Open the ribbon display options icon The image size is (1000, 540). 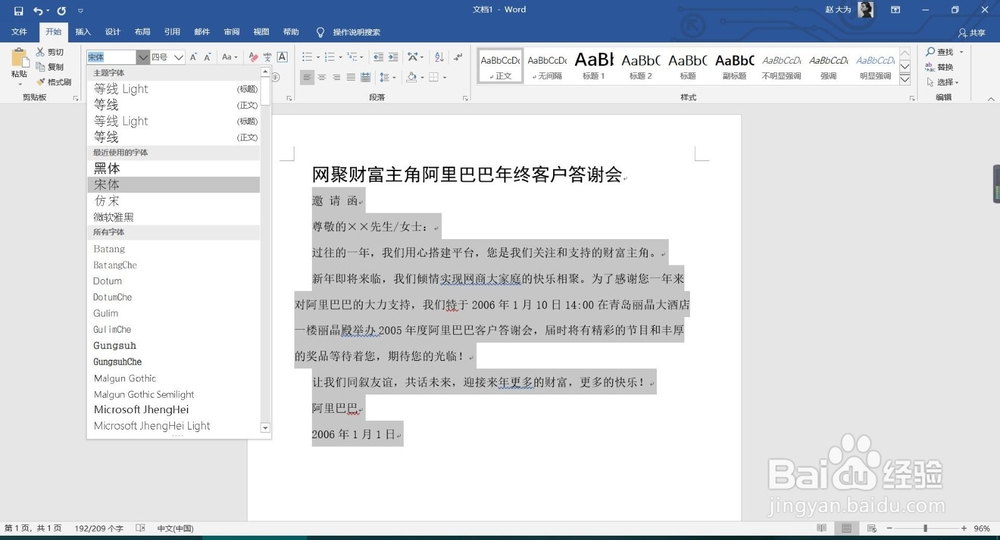click(x=895, y=10)
